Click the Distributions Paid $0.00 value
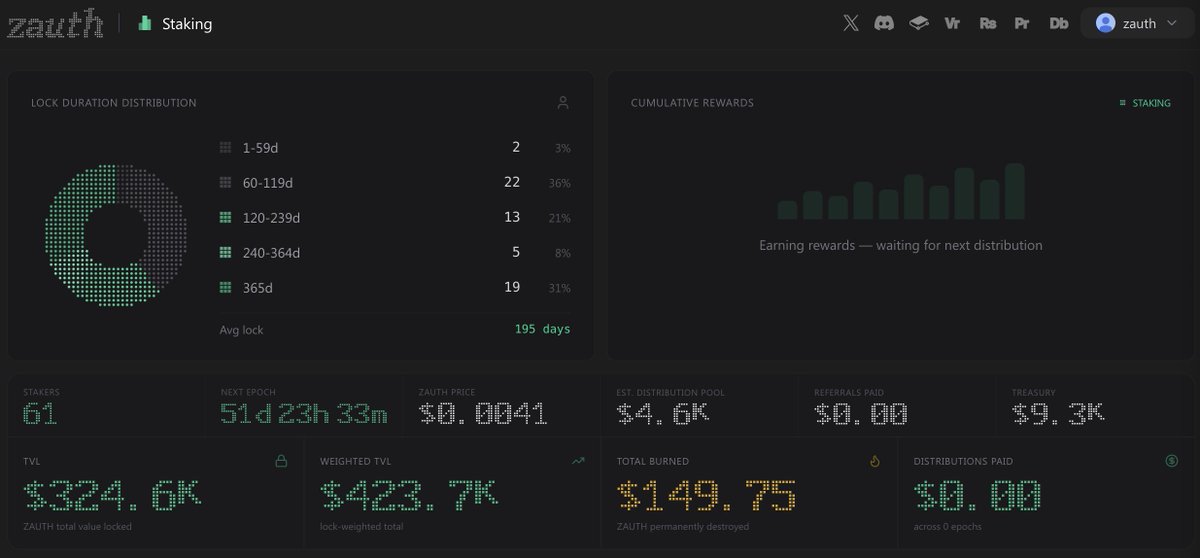This screenshot has height=558, width=1200. [x=977, y=495]
